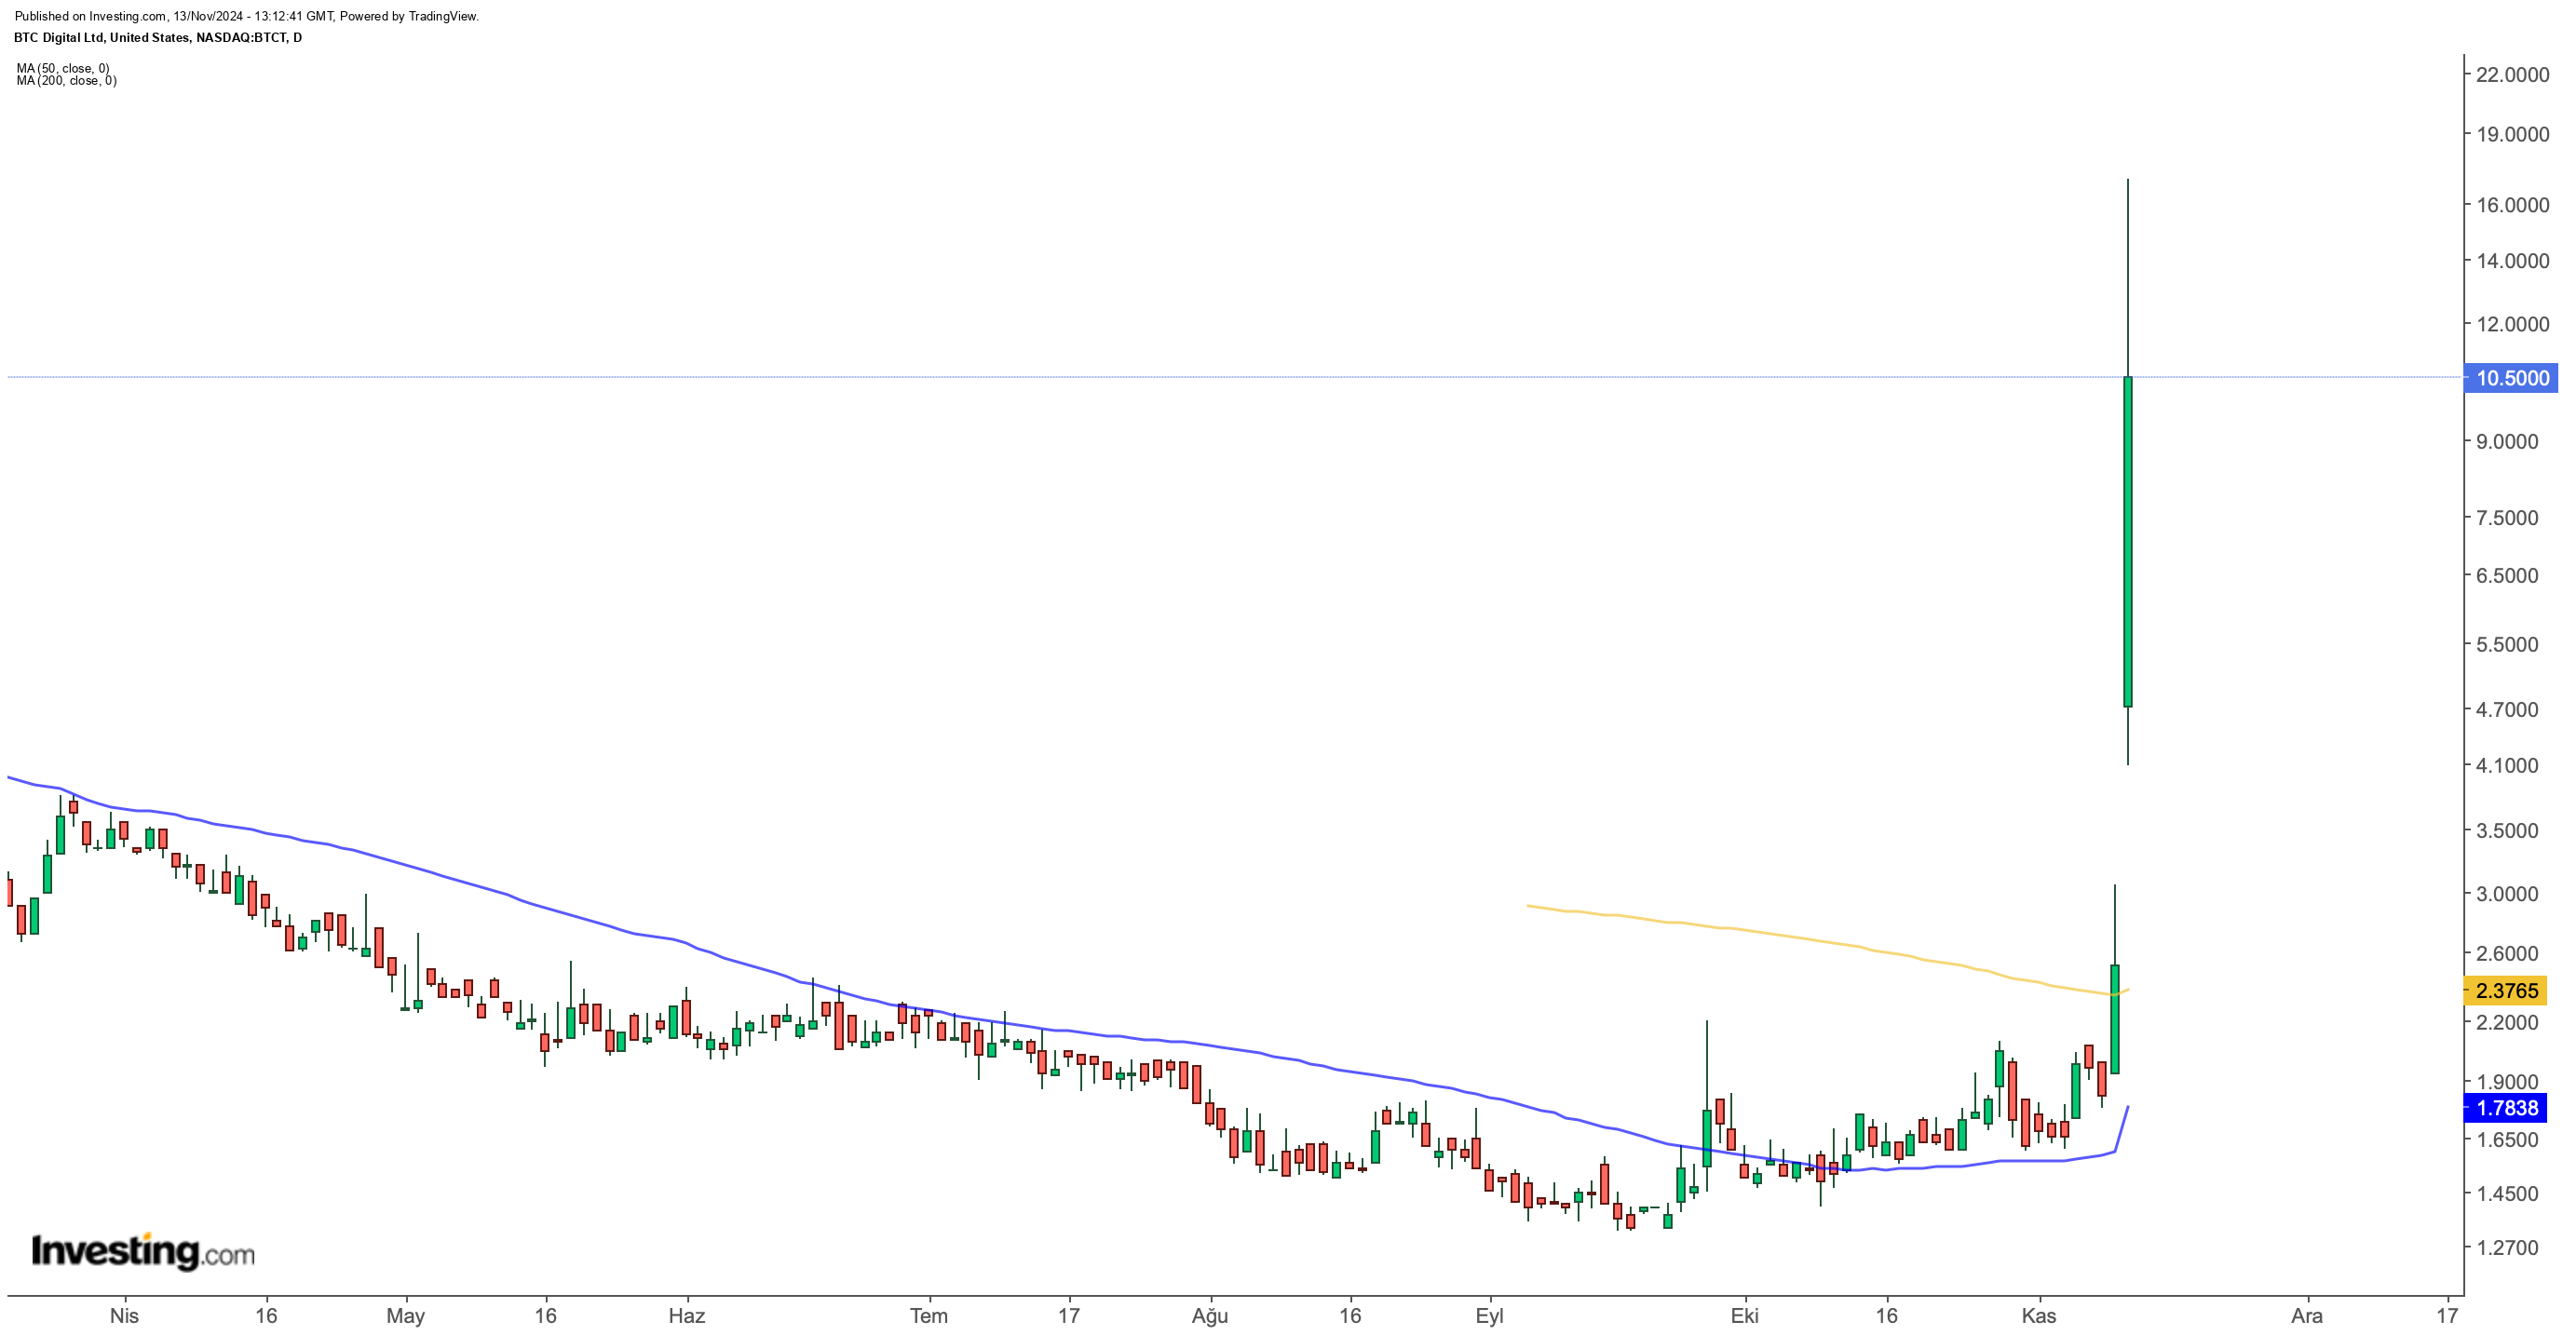Click the 16.0000 price axis label

2512,205
